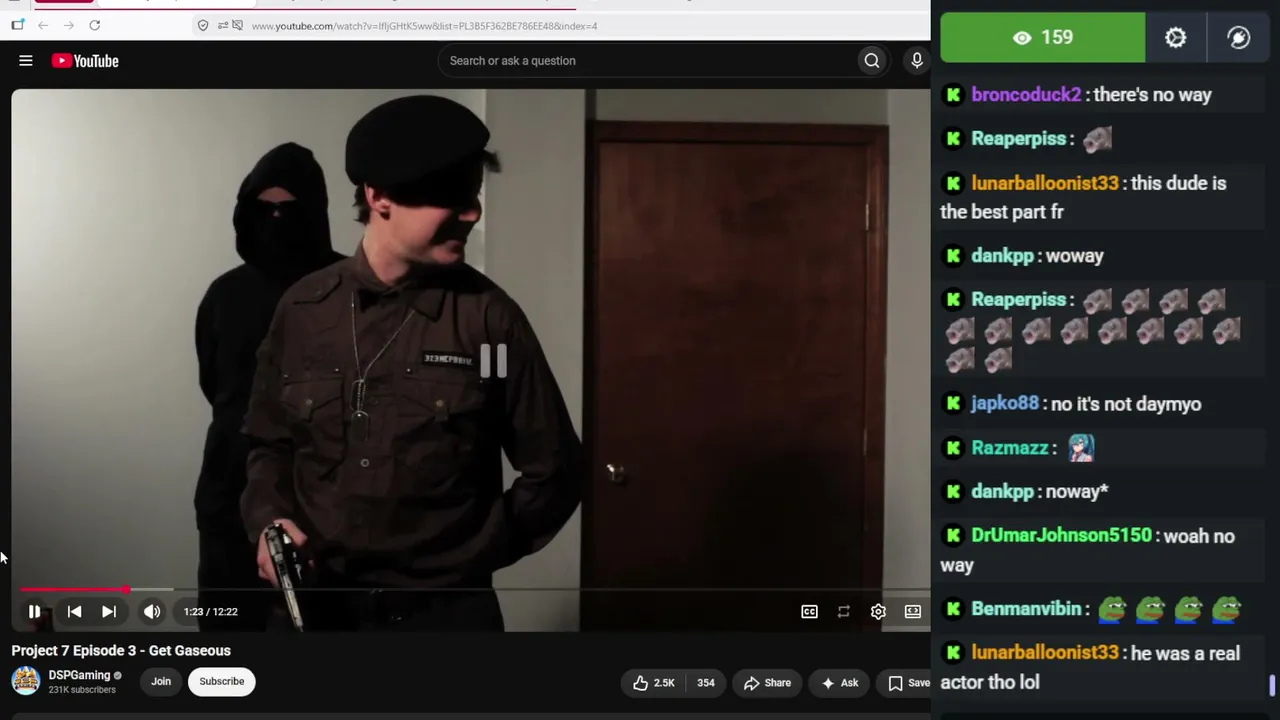The width and height of the screenshot is (1280, 720).
Task: Start voice search with the microphone
Action: pos(916,61)
